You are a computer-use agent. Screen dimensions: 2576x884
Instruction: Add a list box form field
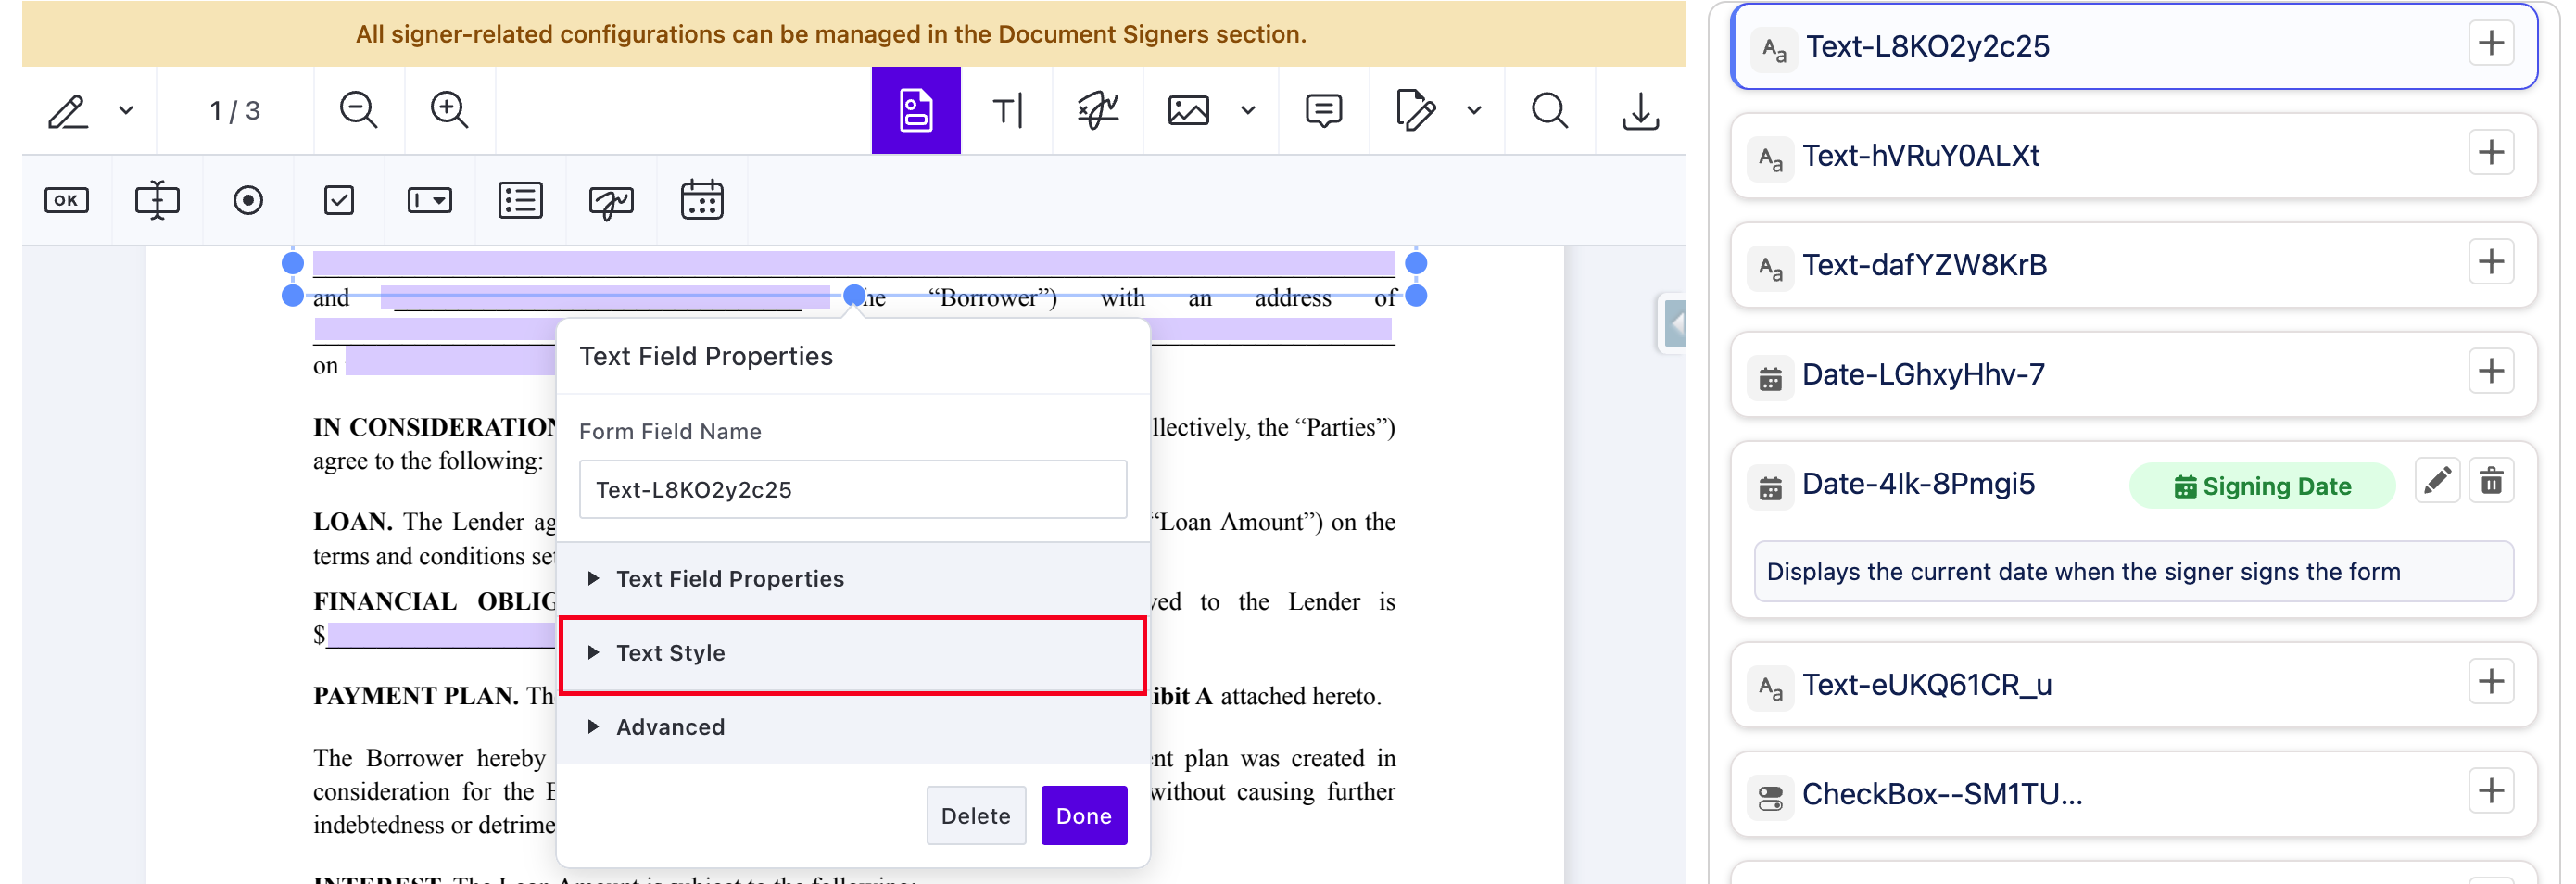pos(520,200)
